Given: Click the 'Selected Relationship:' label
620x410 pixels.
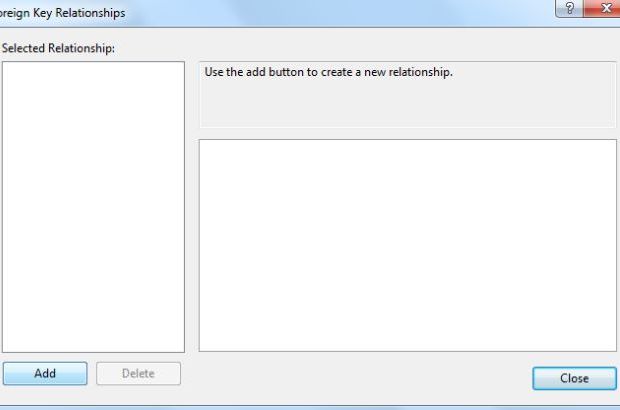Looking at the screenshot, I should (58, 48).
